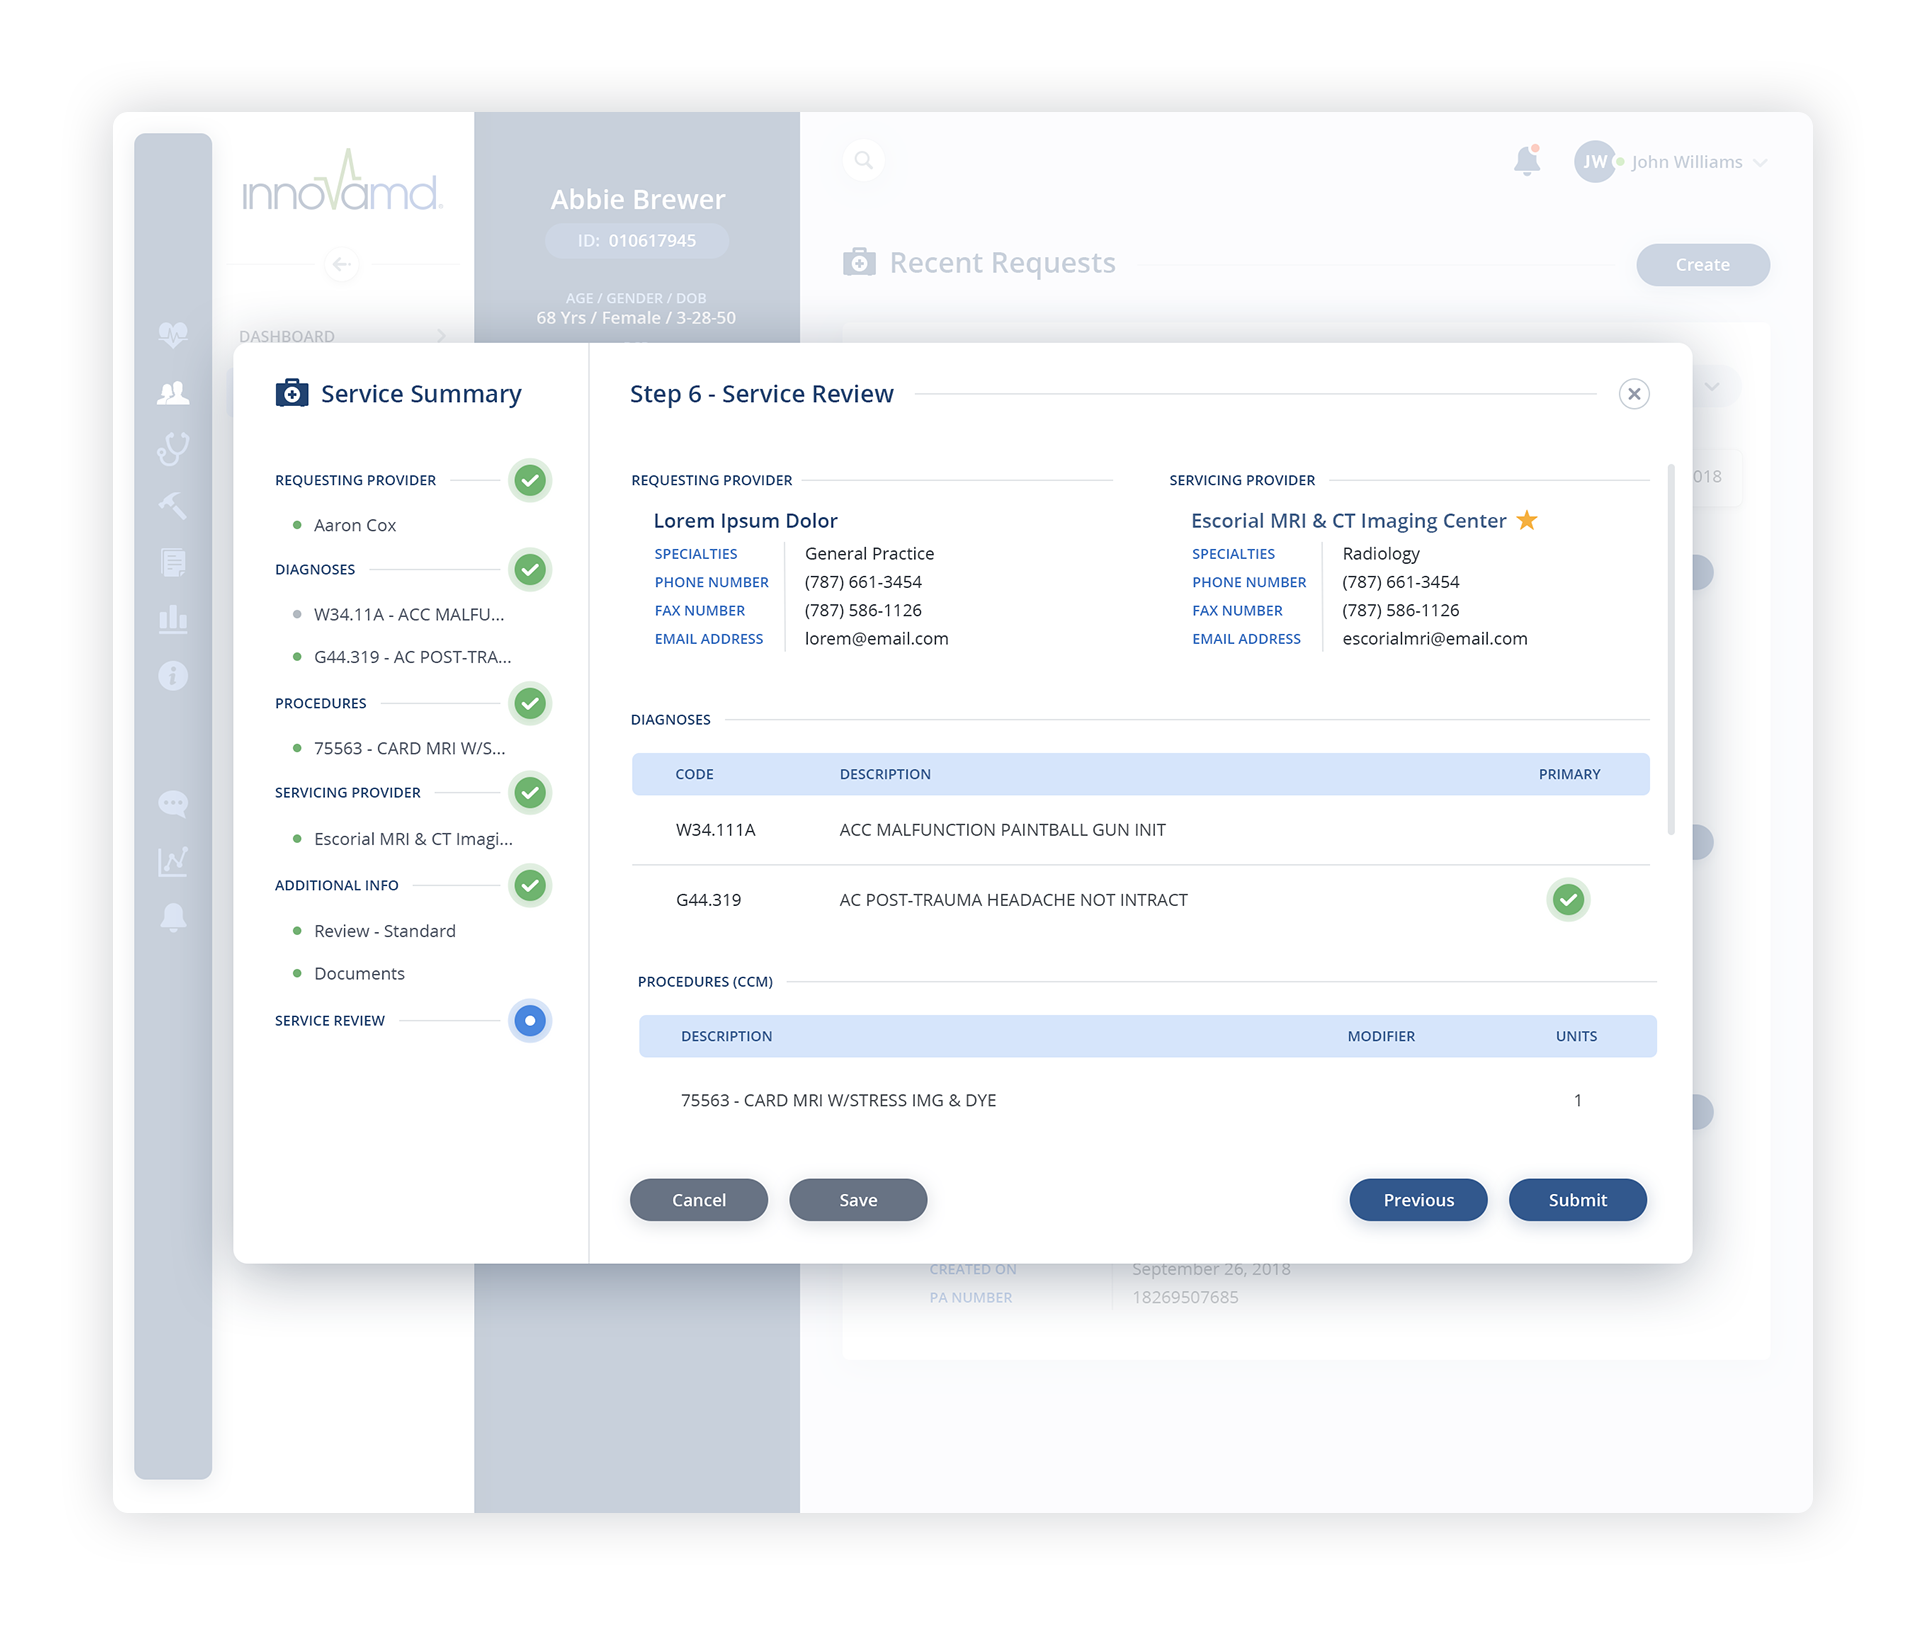
Task: Click the gavel hammer icon in sidebar
Action: 173,506
